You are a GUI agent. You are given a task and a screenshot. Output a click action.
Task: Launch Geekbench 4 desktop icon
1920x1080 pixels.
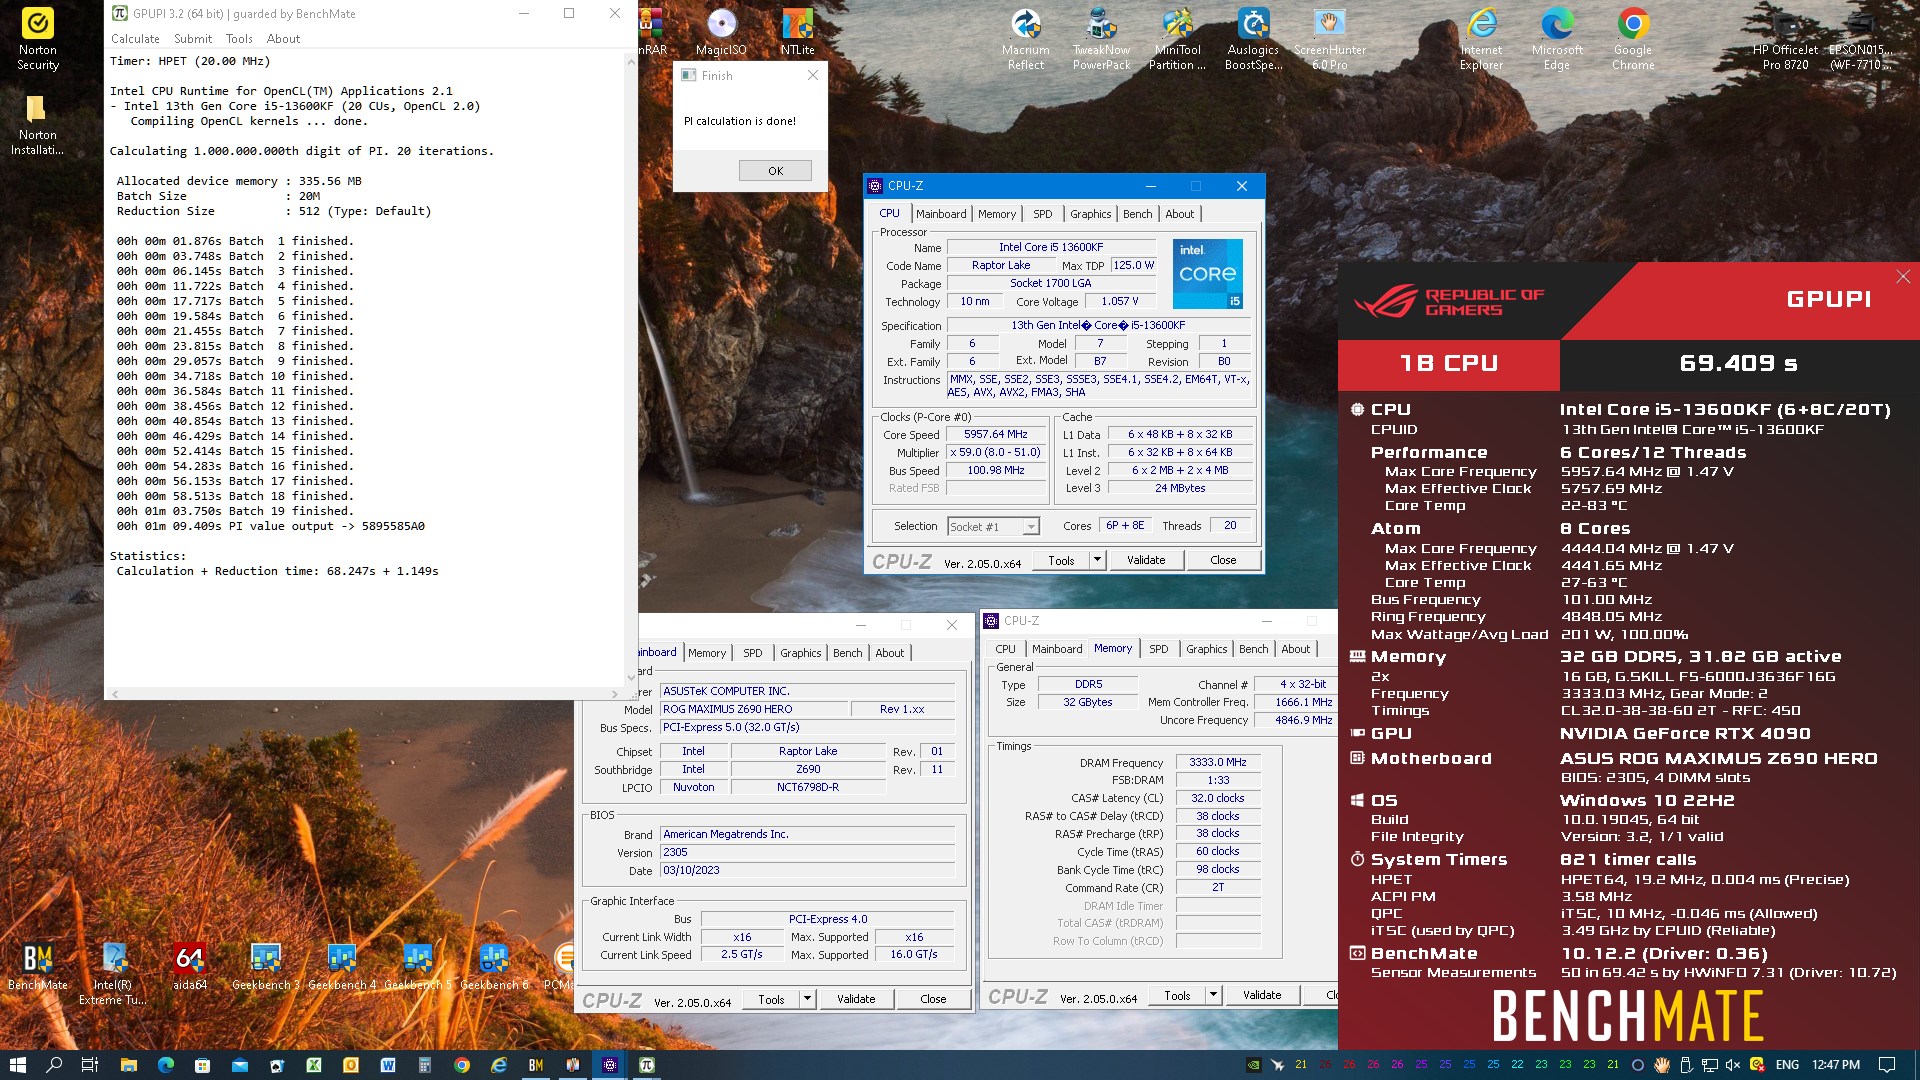[341, 967]
